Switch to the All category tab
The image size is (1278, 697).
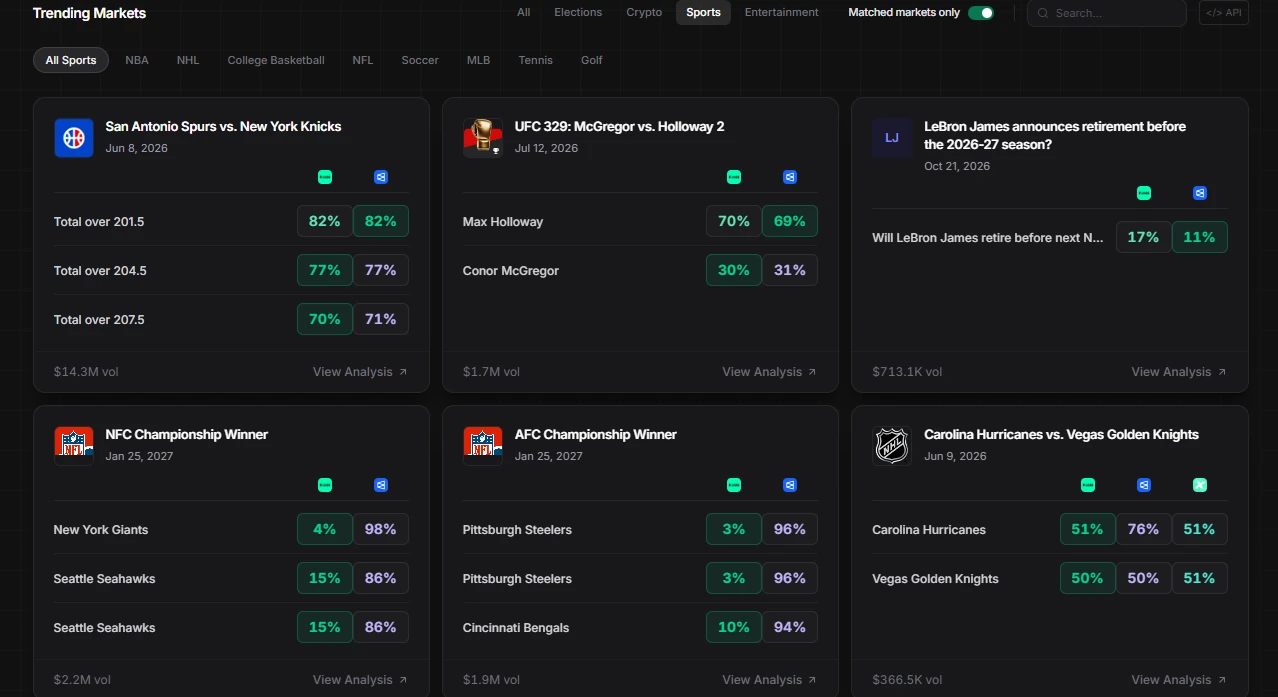(x=524, y=12)
